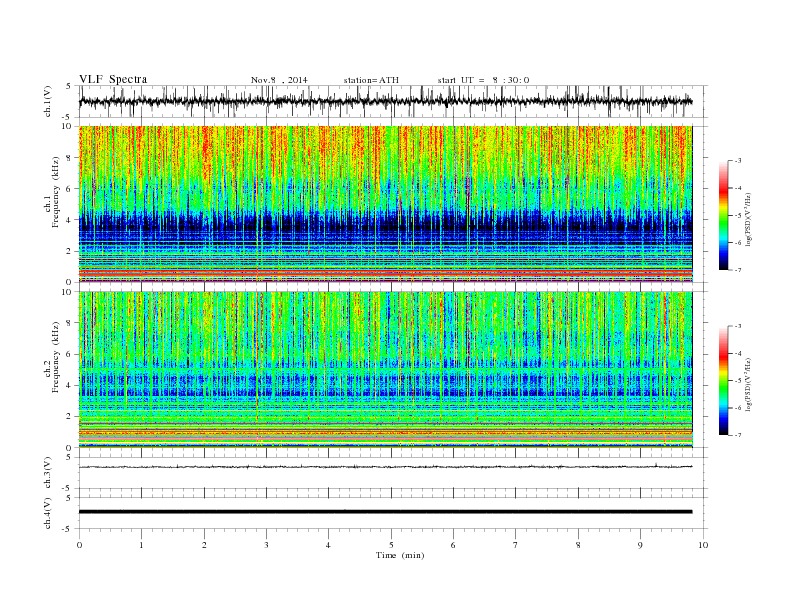Click the "start UT = 8 :30: 0" text

pyautogui.click(x=483, y=80)
